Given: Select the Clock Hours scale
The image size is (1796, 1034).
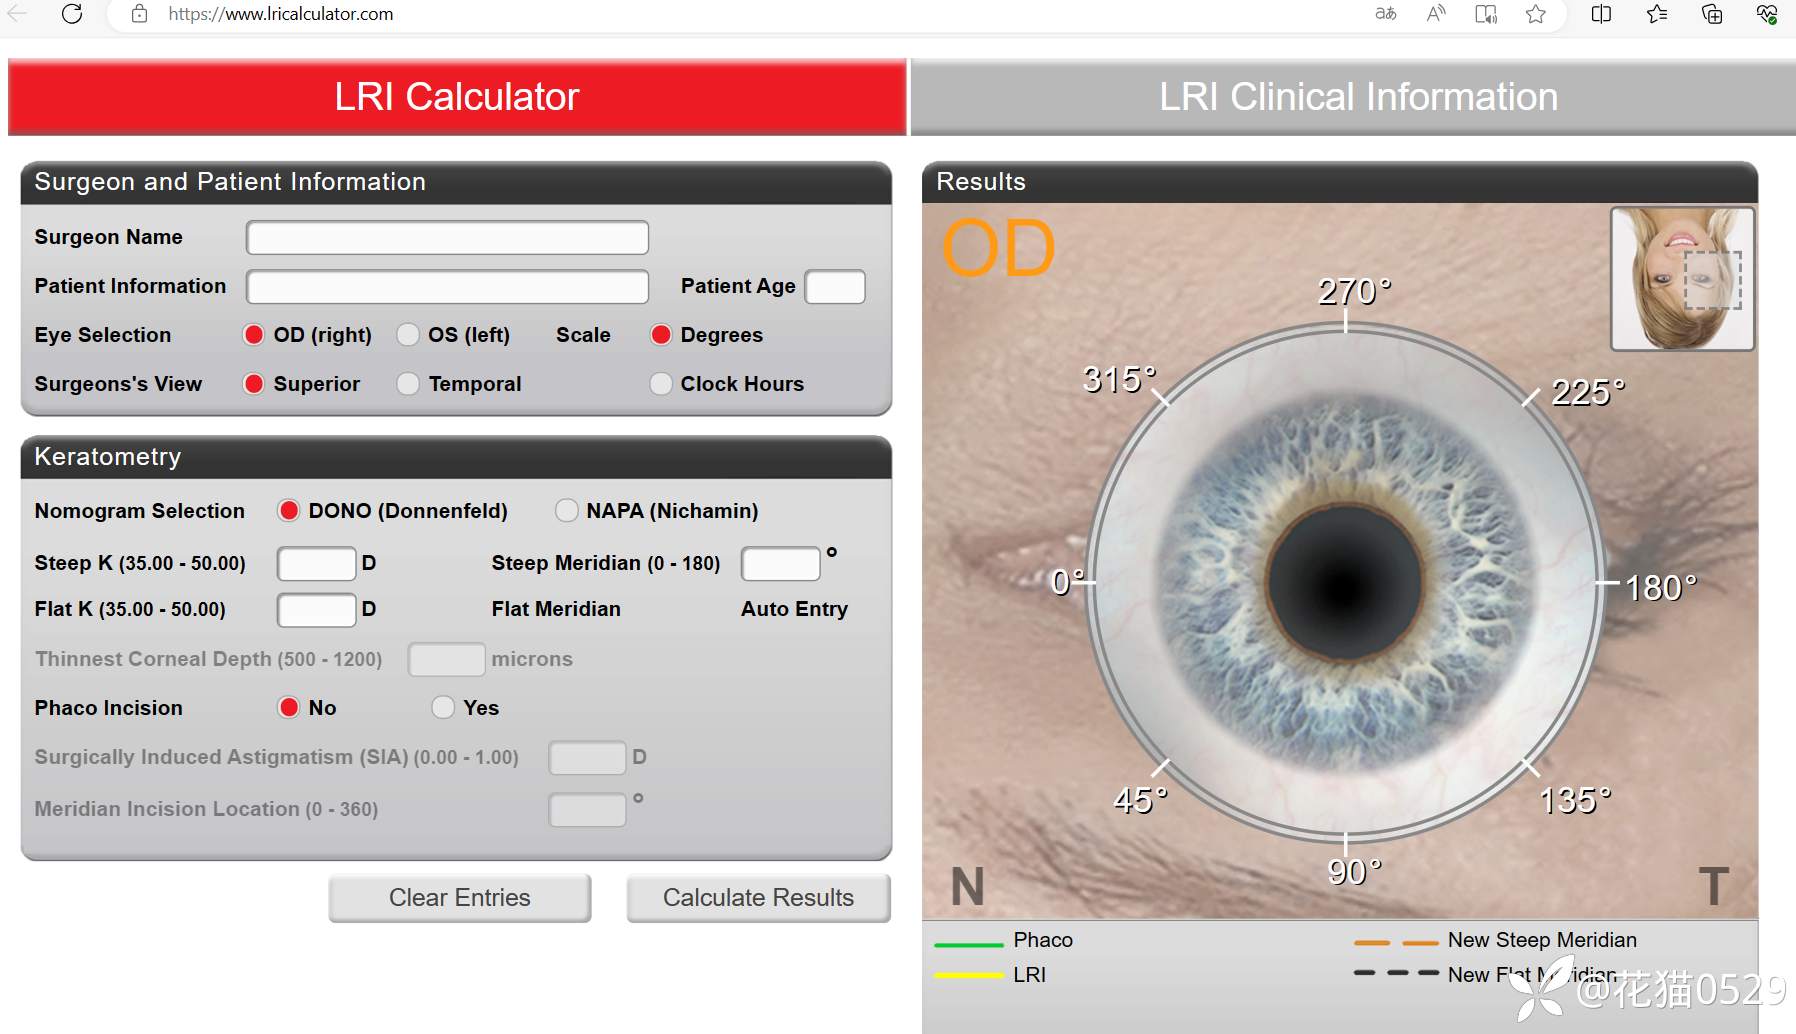Looking at the screenshot, I should (661, 384).
